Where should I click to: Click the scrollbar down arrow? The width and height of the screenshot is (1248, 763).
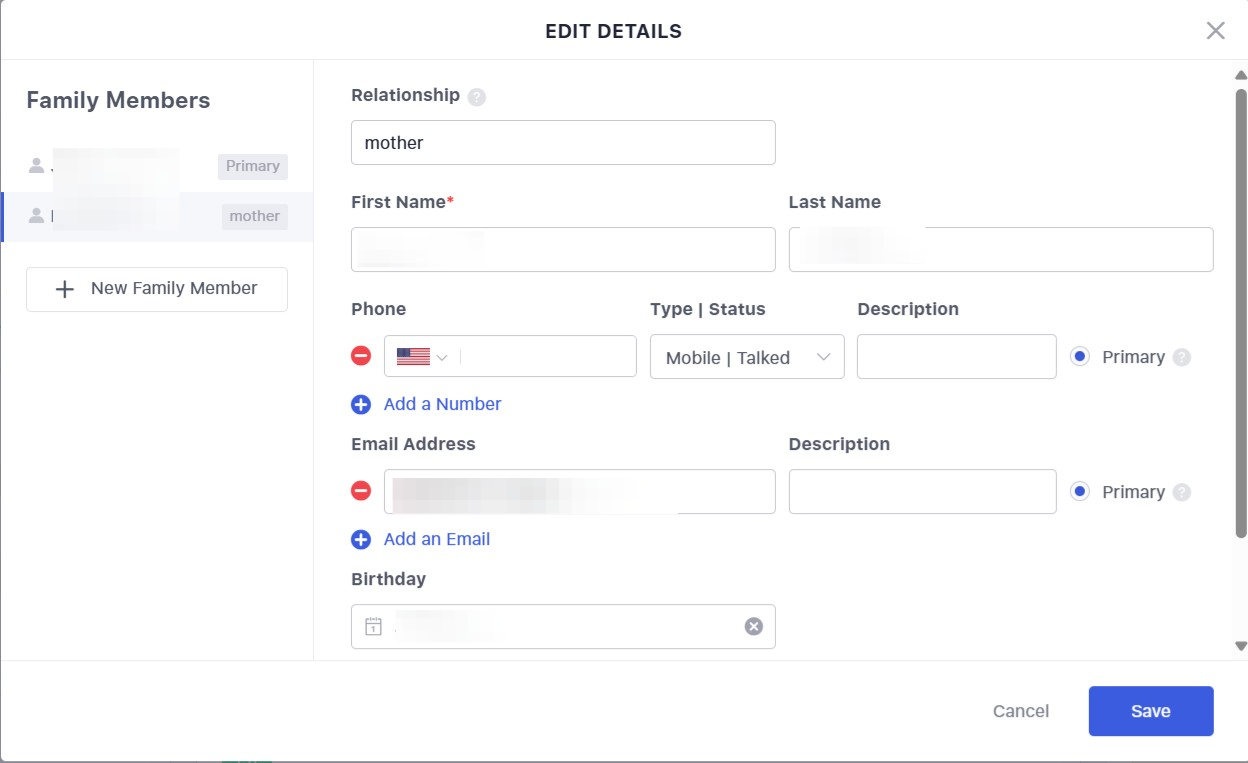1241,647
